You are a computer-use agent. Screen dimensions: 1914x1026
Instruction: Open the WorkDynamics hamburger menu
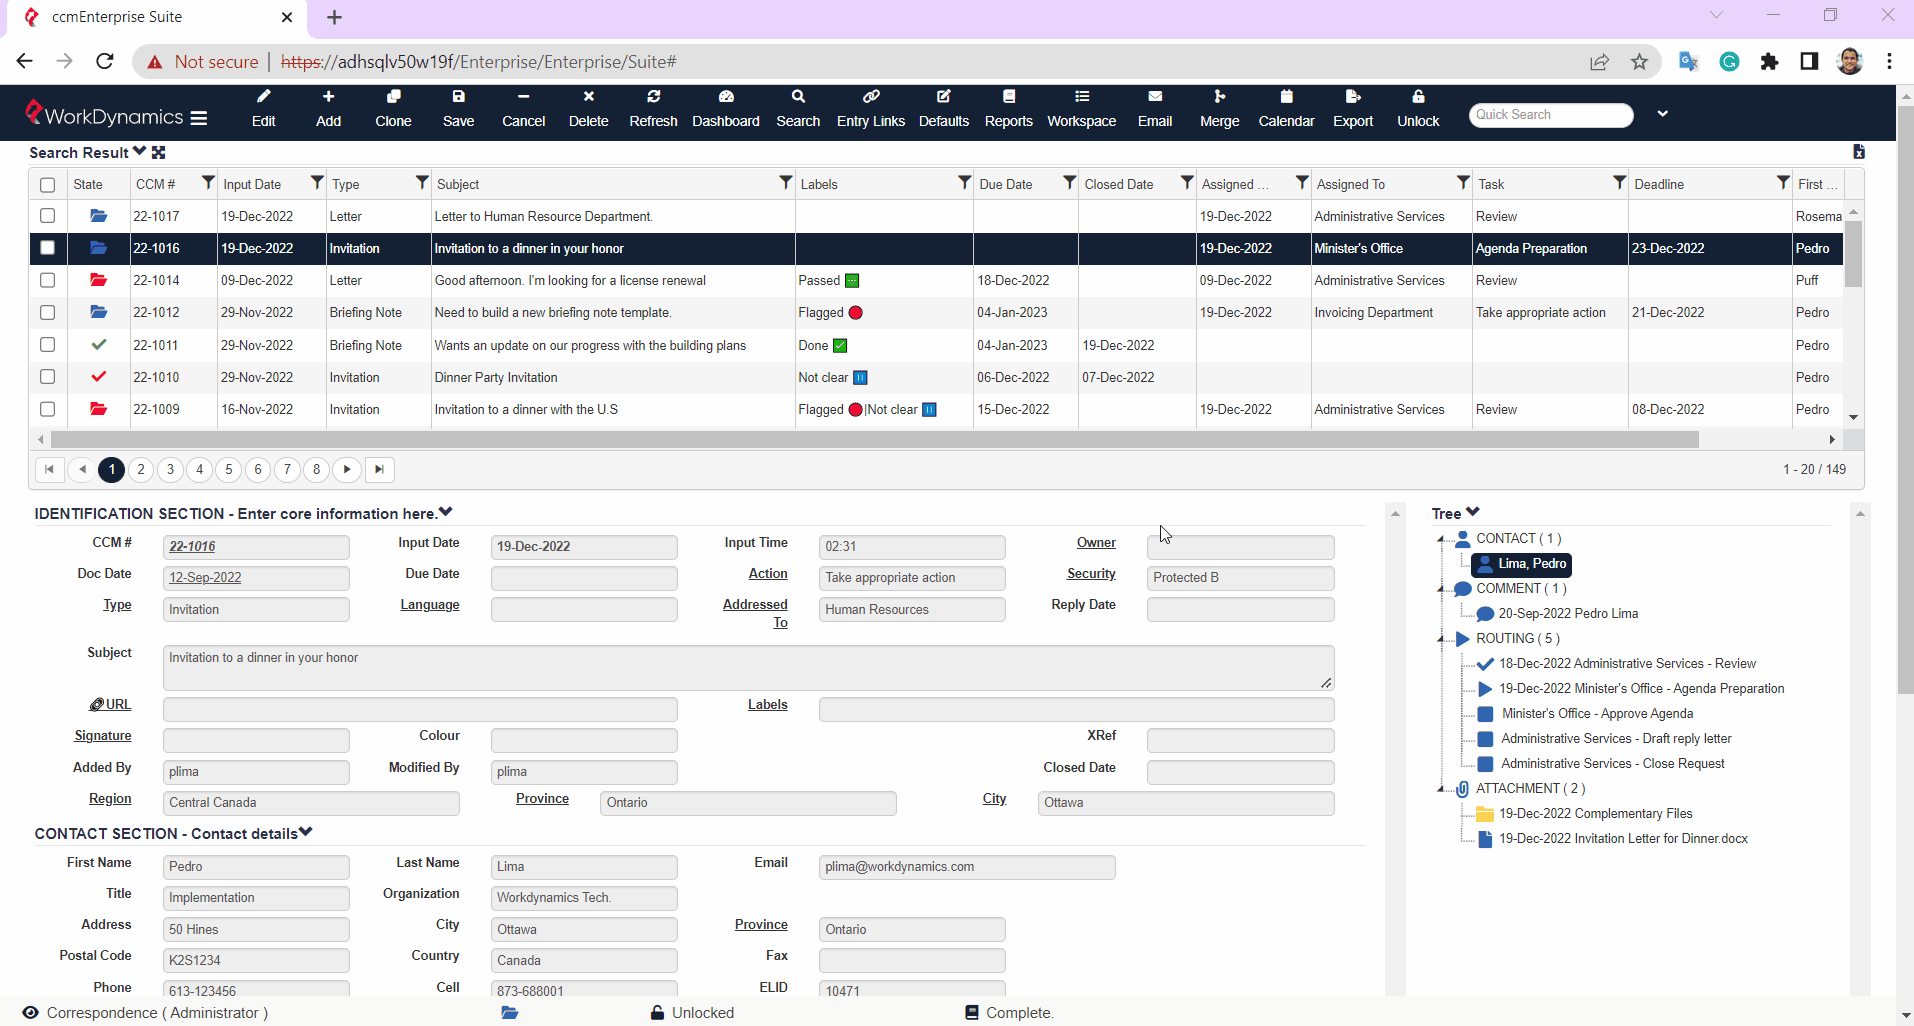[x=199, y=117]
